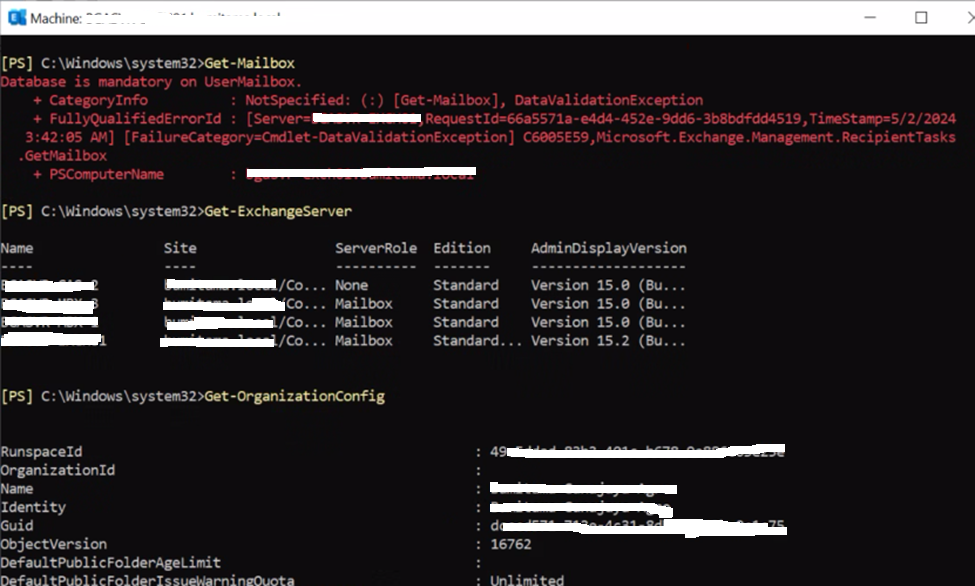Click the 'Get-Mailbox' command text
975x586 pixels.
pyautogui.click(x=249, y=63)
